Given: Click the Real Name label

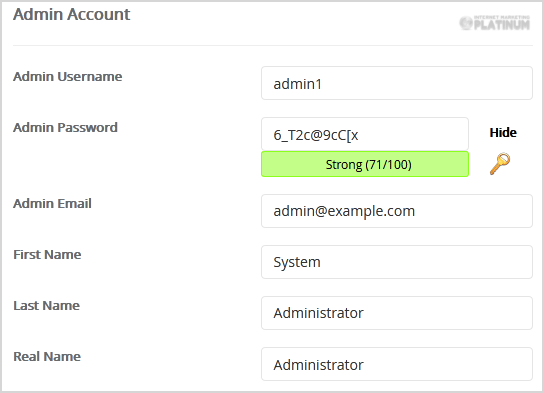Looking at the screenshot, I should click(x=47, y=356).
